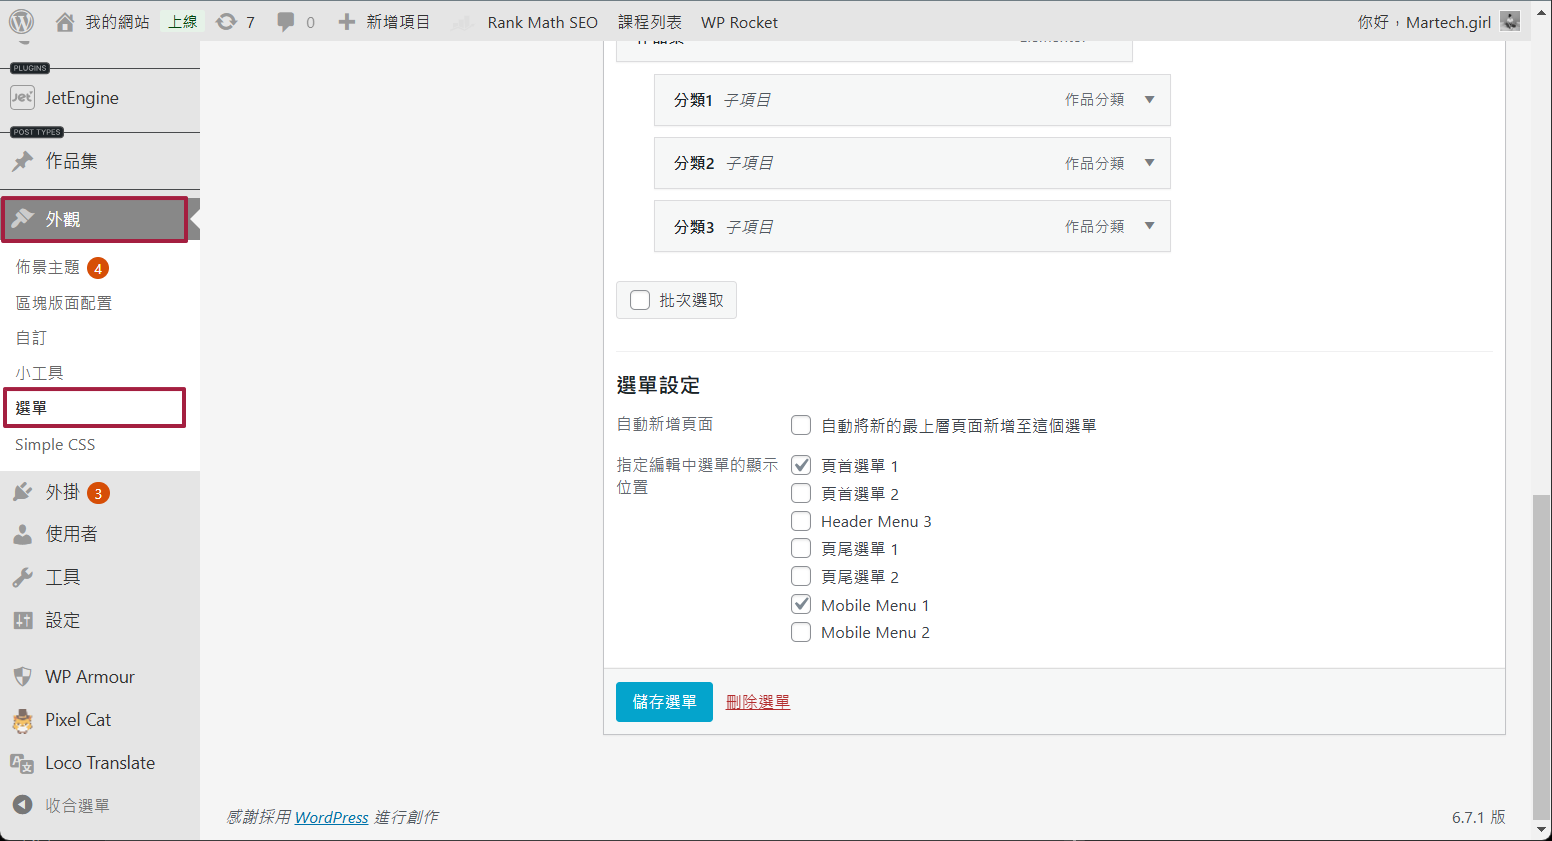Image resolution: width=1552 pixels, height=841 pixels.
Task: Click the Loco Translate icon
Action: 22,763
